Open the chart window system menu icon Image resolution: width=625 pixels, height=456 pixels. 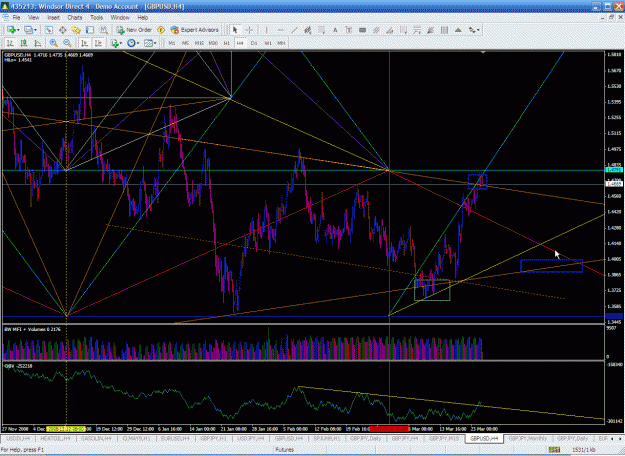5,18
